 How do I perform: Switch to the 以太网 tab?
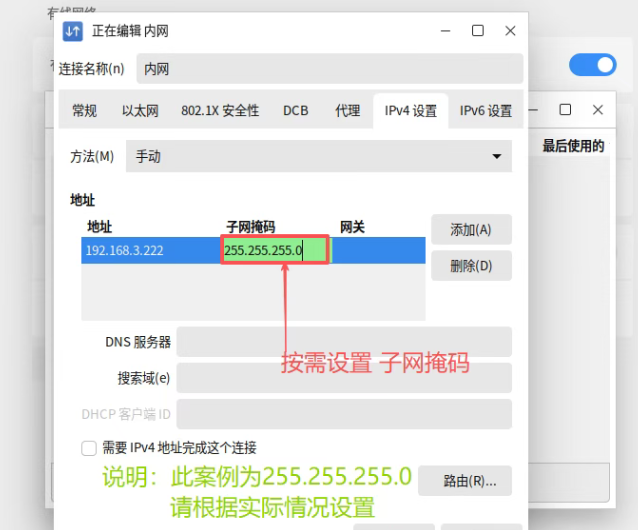140,111
